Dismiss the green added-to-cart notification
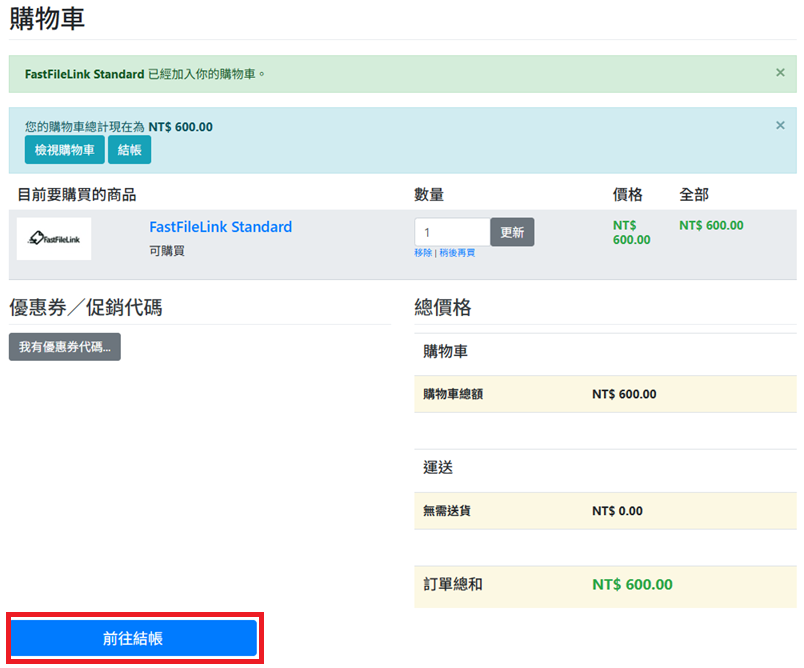The image size is (804, 668). coord(780,73)
